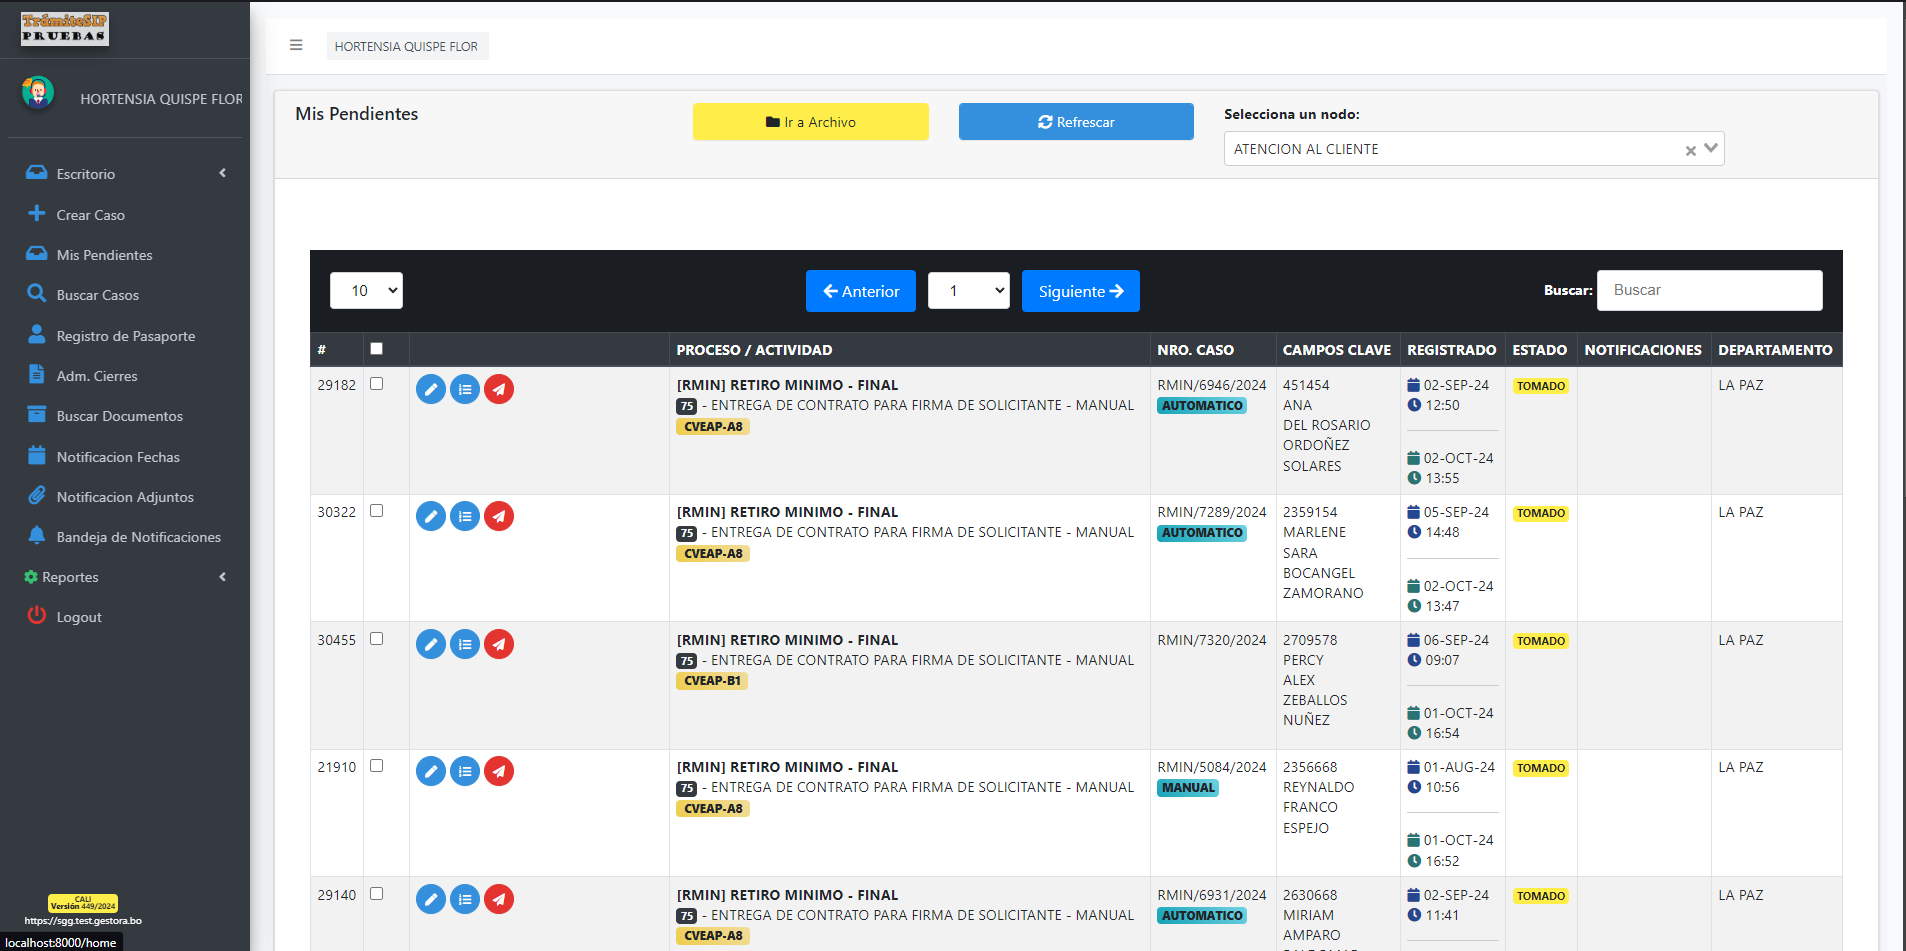Click list icon for case 29140

click(x=465, y=899)
